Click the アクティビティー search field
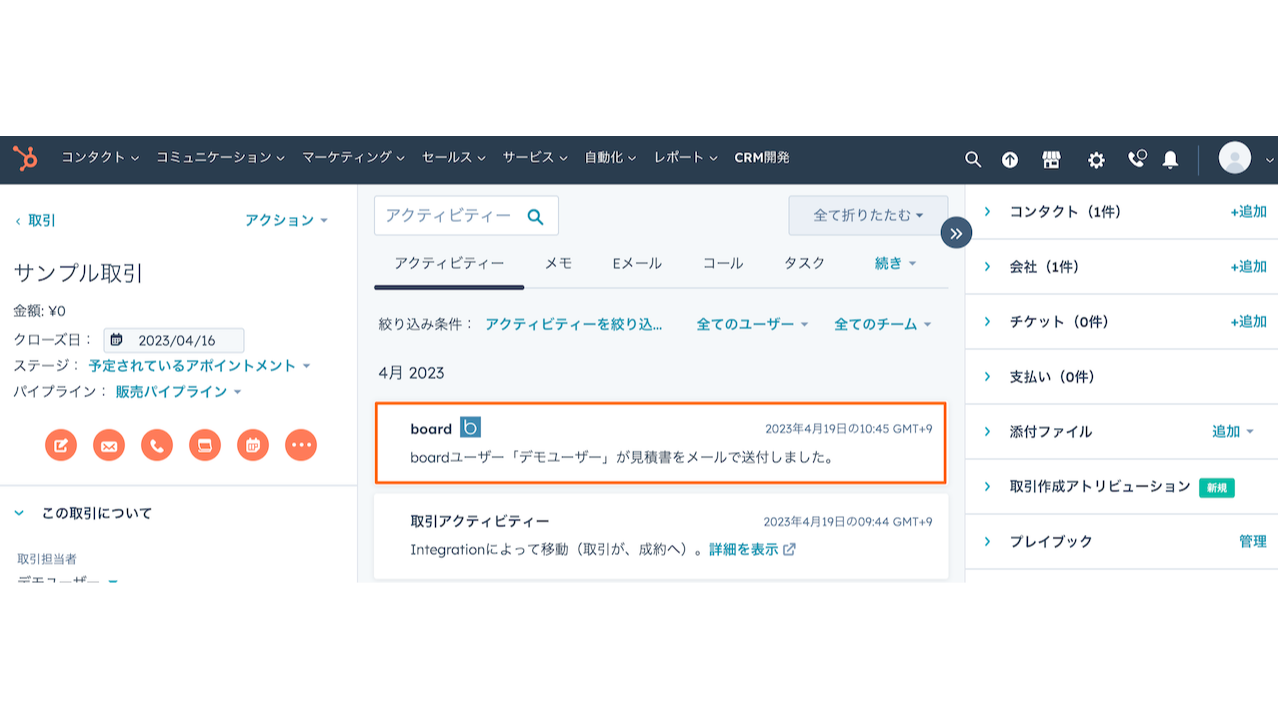Screen dimensions: 1278x719 pyautogui.click(x=454, y=216)
